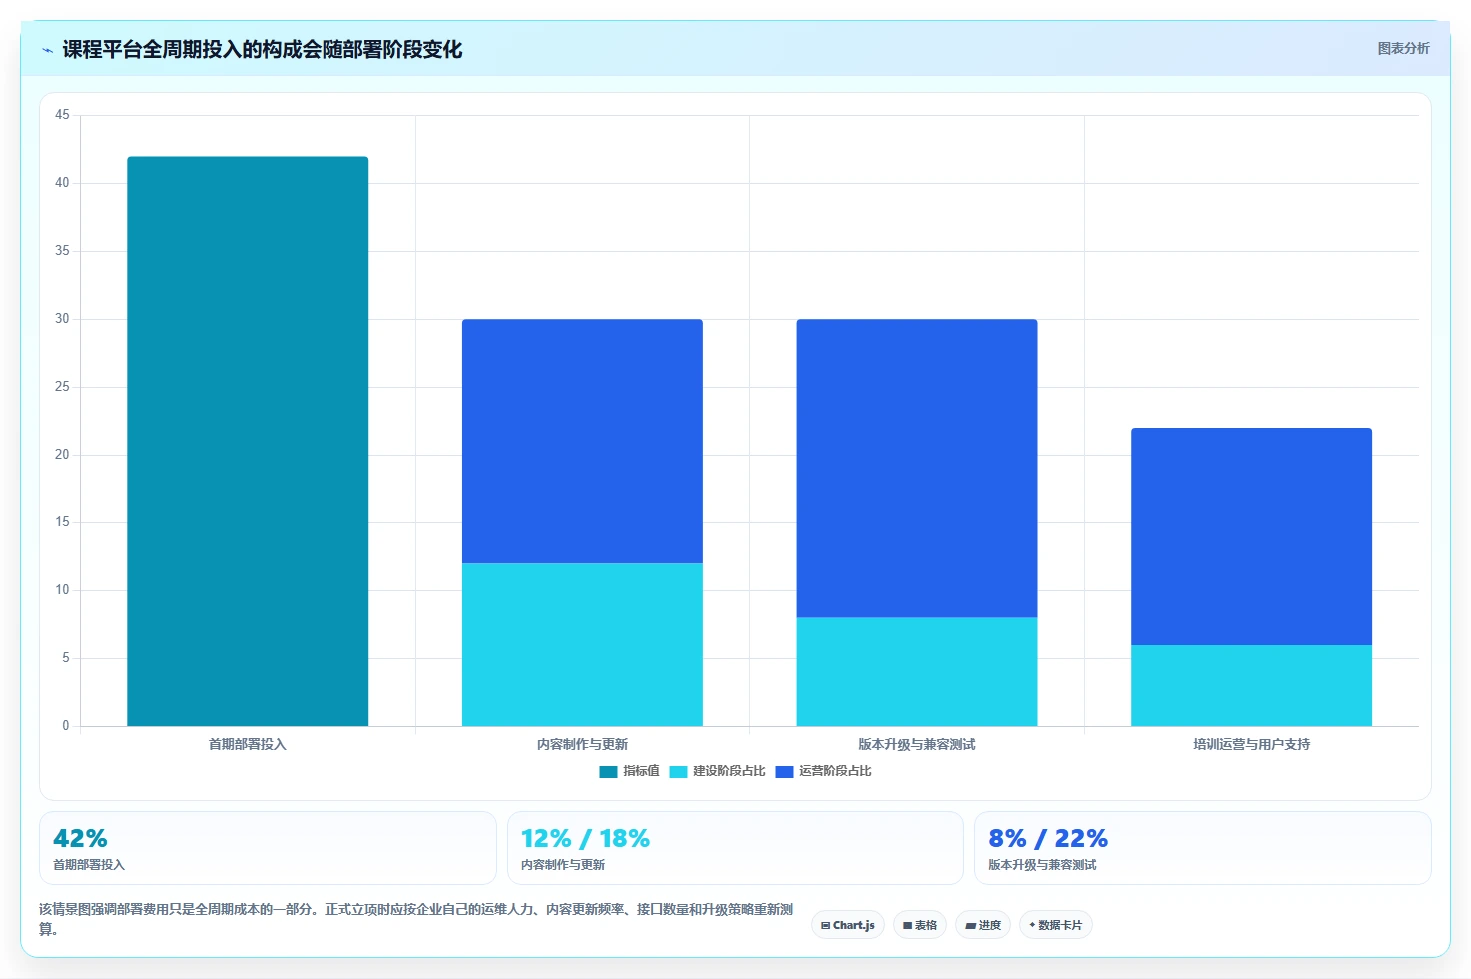Click cyan segment of 培训运营与用户支持 bar

click(x=1251, y=685)
